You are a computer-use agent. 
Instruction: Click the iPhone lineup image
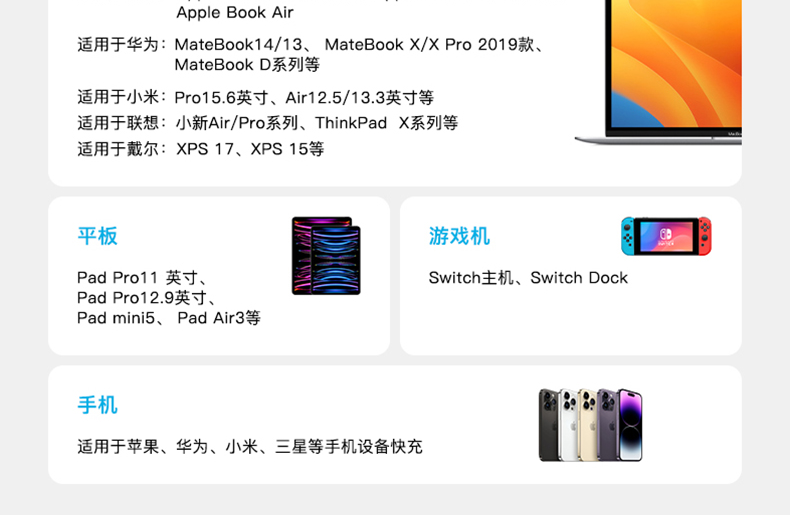point(591,425)
